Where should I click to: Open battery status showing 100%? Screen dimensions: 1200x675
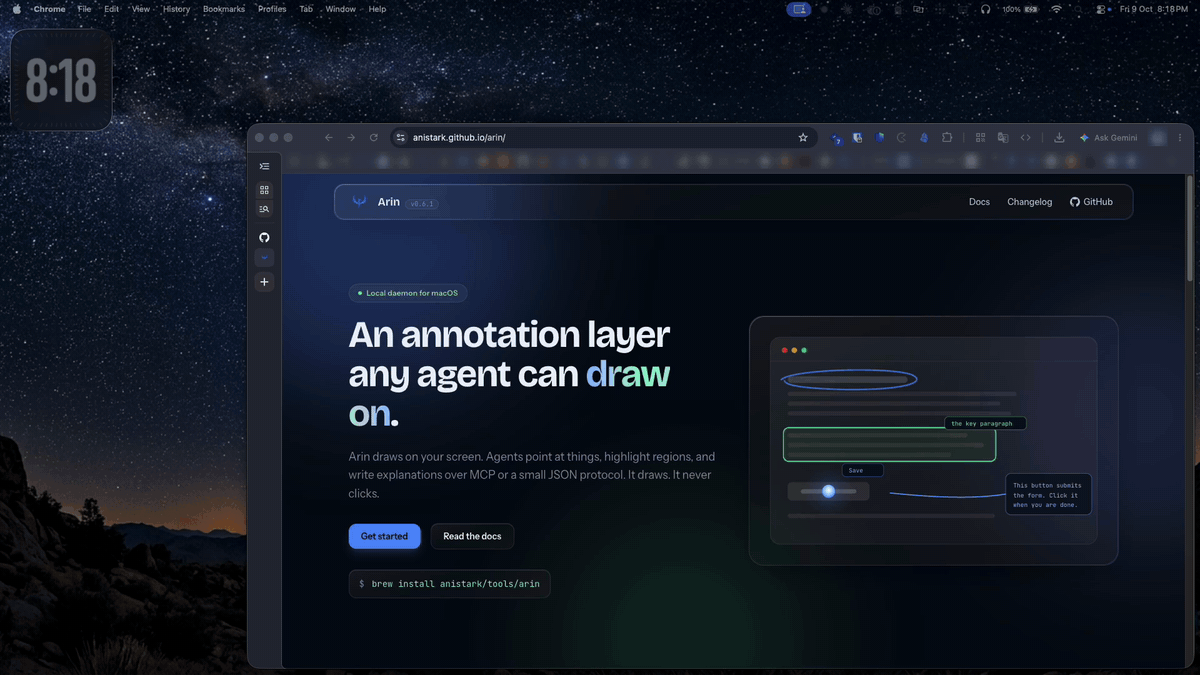pyautogui.click(x=1022, y=9)
